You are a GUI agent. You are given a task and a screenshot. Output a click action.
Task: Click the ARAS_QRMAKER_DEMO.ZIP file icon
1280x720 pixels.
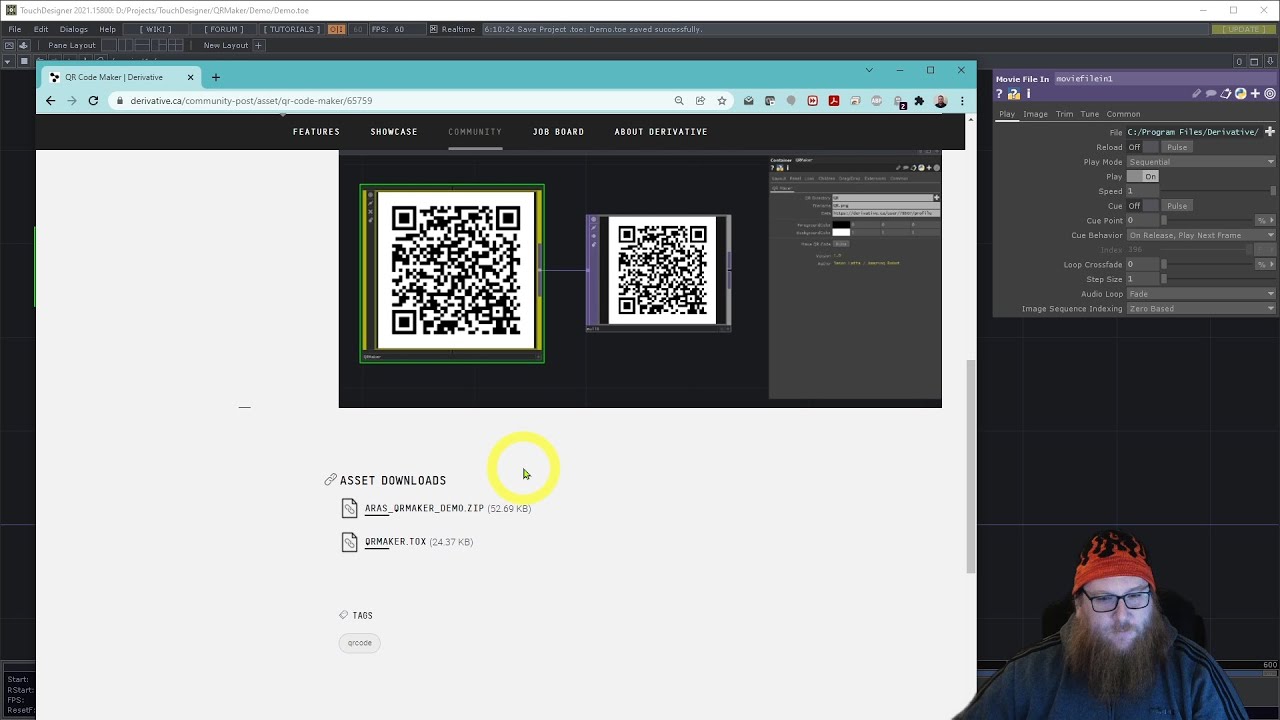pyautogui.click(x=349, y=508)
